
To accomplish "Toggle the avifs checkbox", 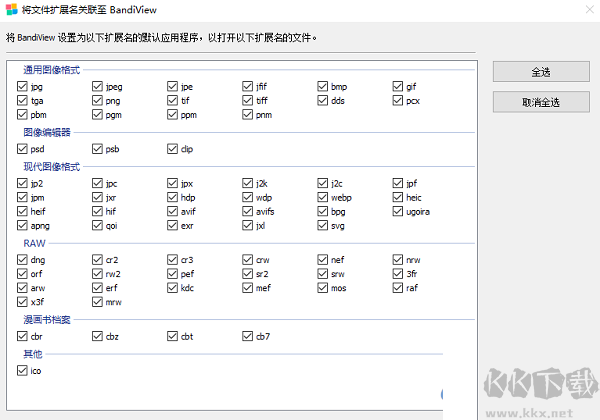I will (x=248, y=211).
